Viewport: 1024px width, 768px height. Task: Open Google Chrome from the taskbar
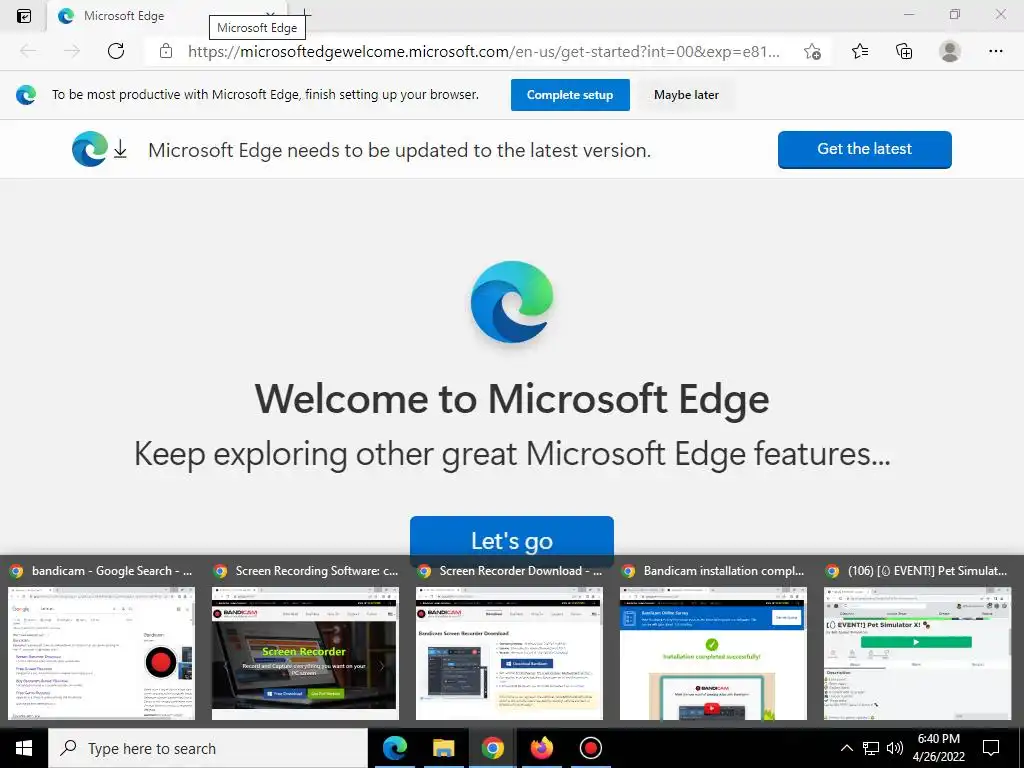(x=492, y=748)
